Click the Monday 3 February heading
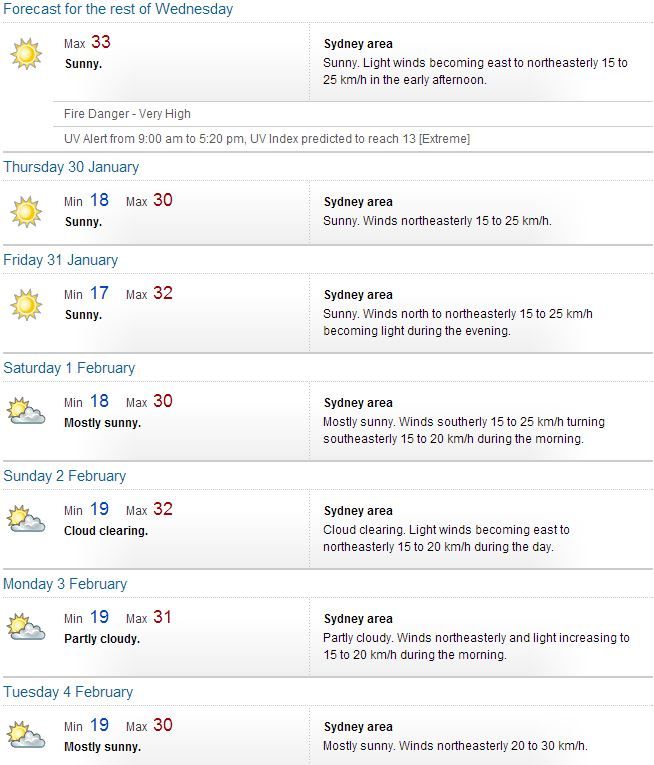The height and width of the screenshot is (765, 654). point(65,584)
